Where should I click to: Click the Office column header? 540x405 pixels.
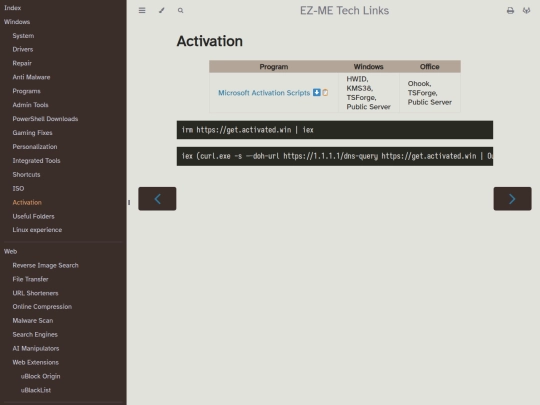tap(429, 66)
